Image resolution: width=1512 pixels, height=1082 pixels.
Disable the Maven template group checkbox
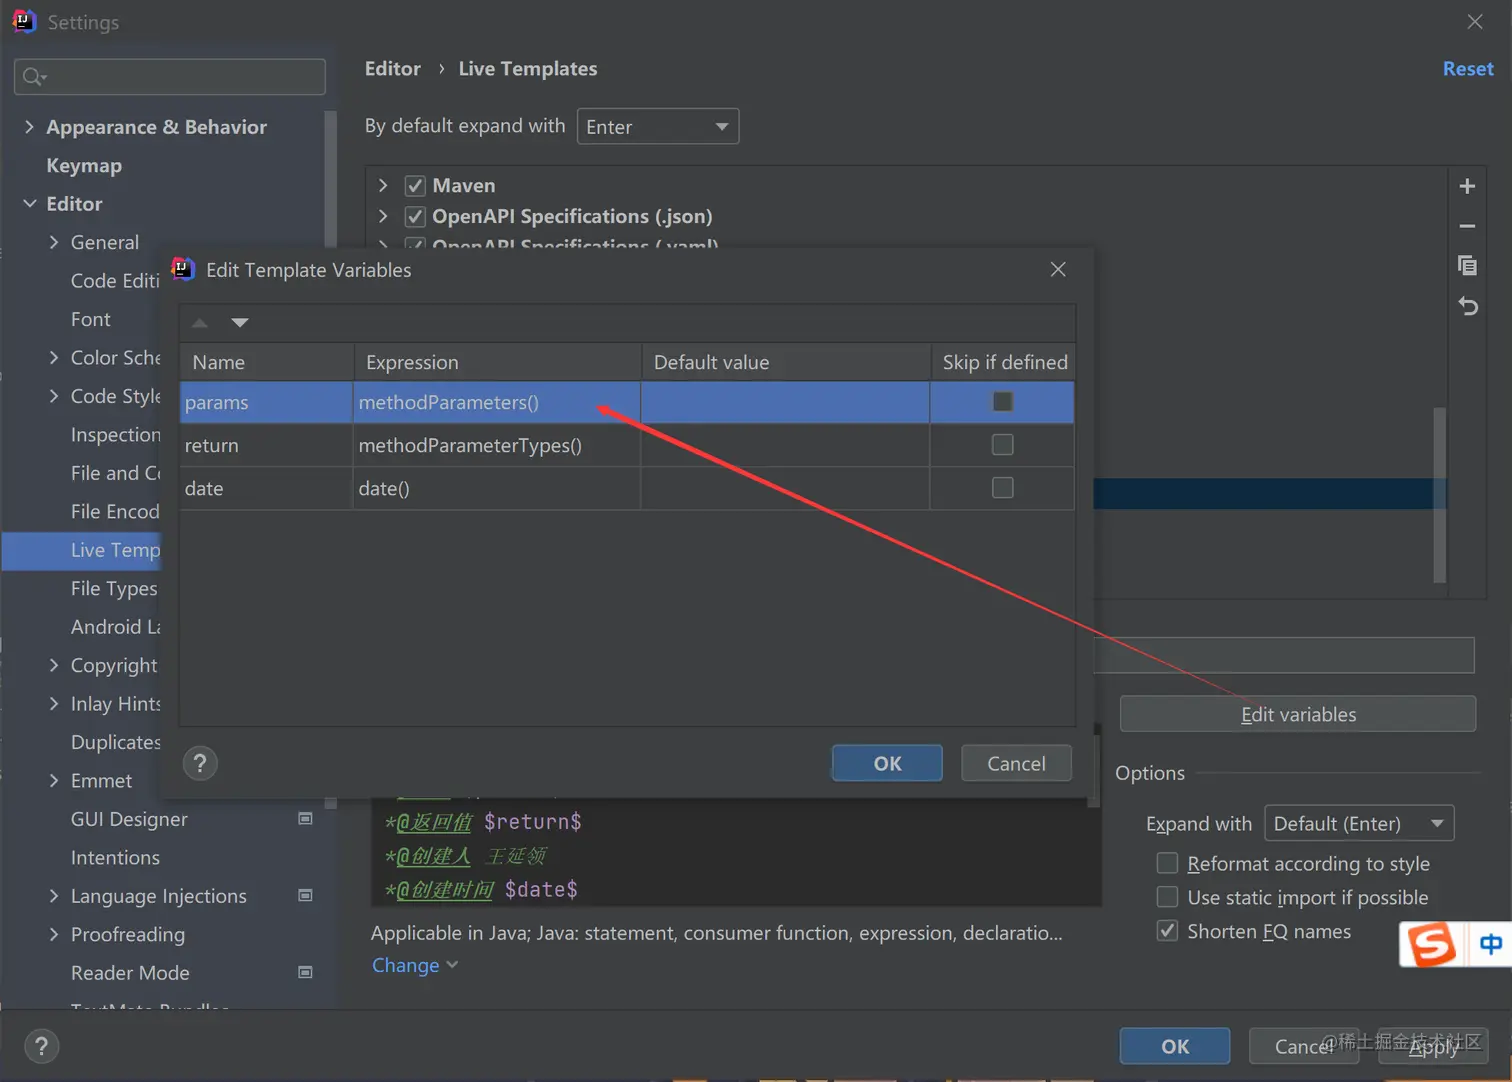(x=415, y=186)
